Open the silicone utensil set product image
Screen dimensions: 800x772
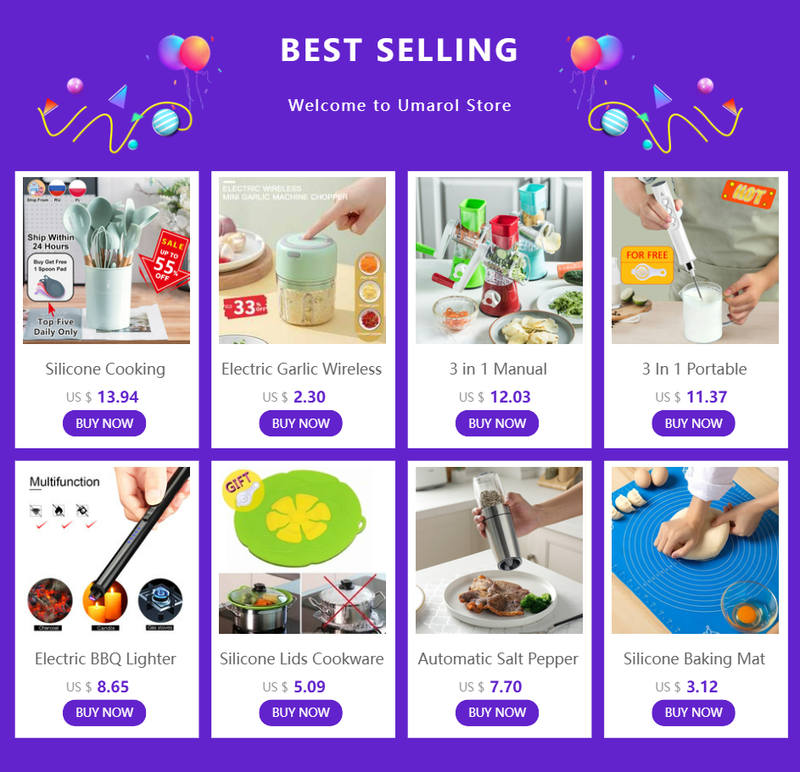click(106, 260)
